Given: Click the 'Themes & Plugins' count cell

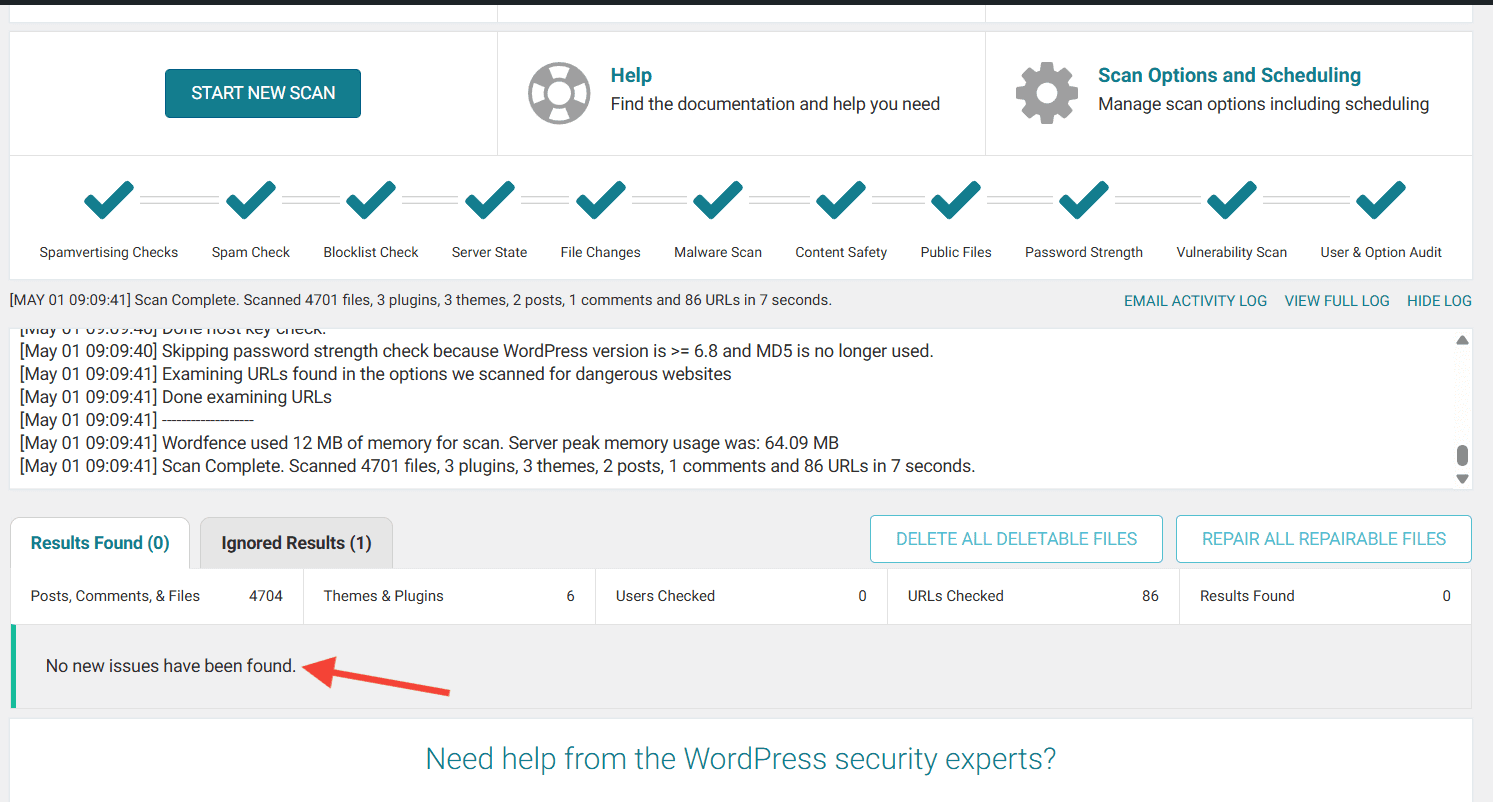Looking at the screenshot, I should pyautogui.click(x=449, y=596).
